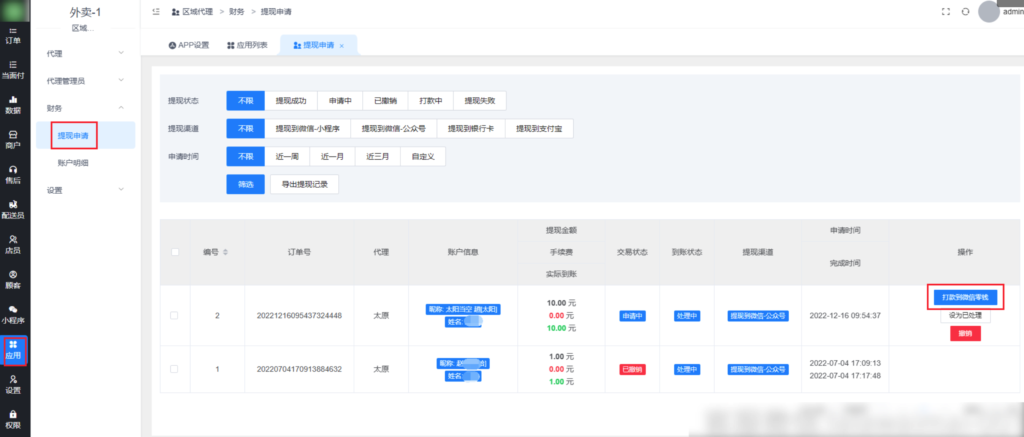Expand the 设置 group in side menu
The width and height of the screenshot is (1024, 437).
click(x=86, y=190)
